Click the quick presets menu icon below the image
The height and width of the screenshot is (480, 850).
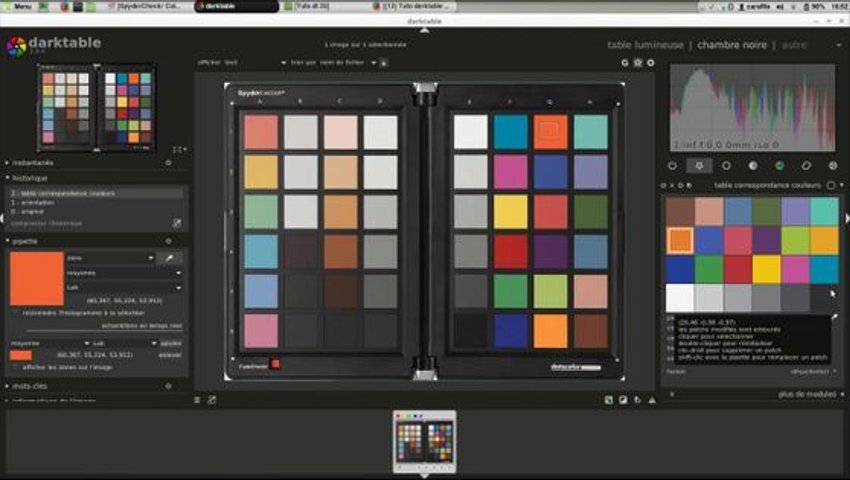[x=197, y=400]
